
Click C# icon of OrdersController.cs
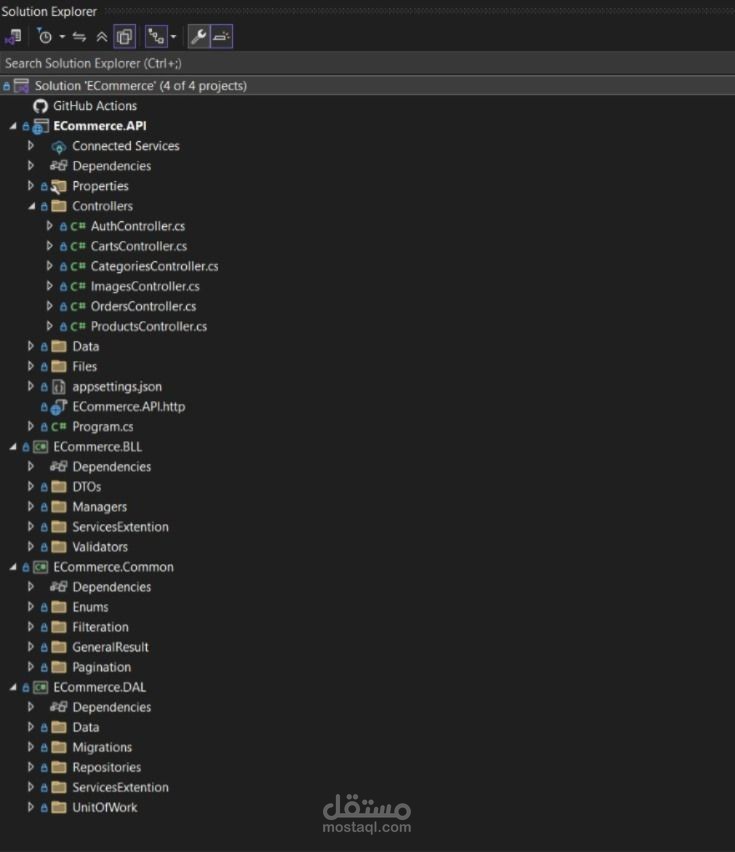pos(78,306)
